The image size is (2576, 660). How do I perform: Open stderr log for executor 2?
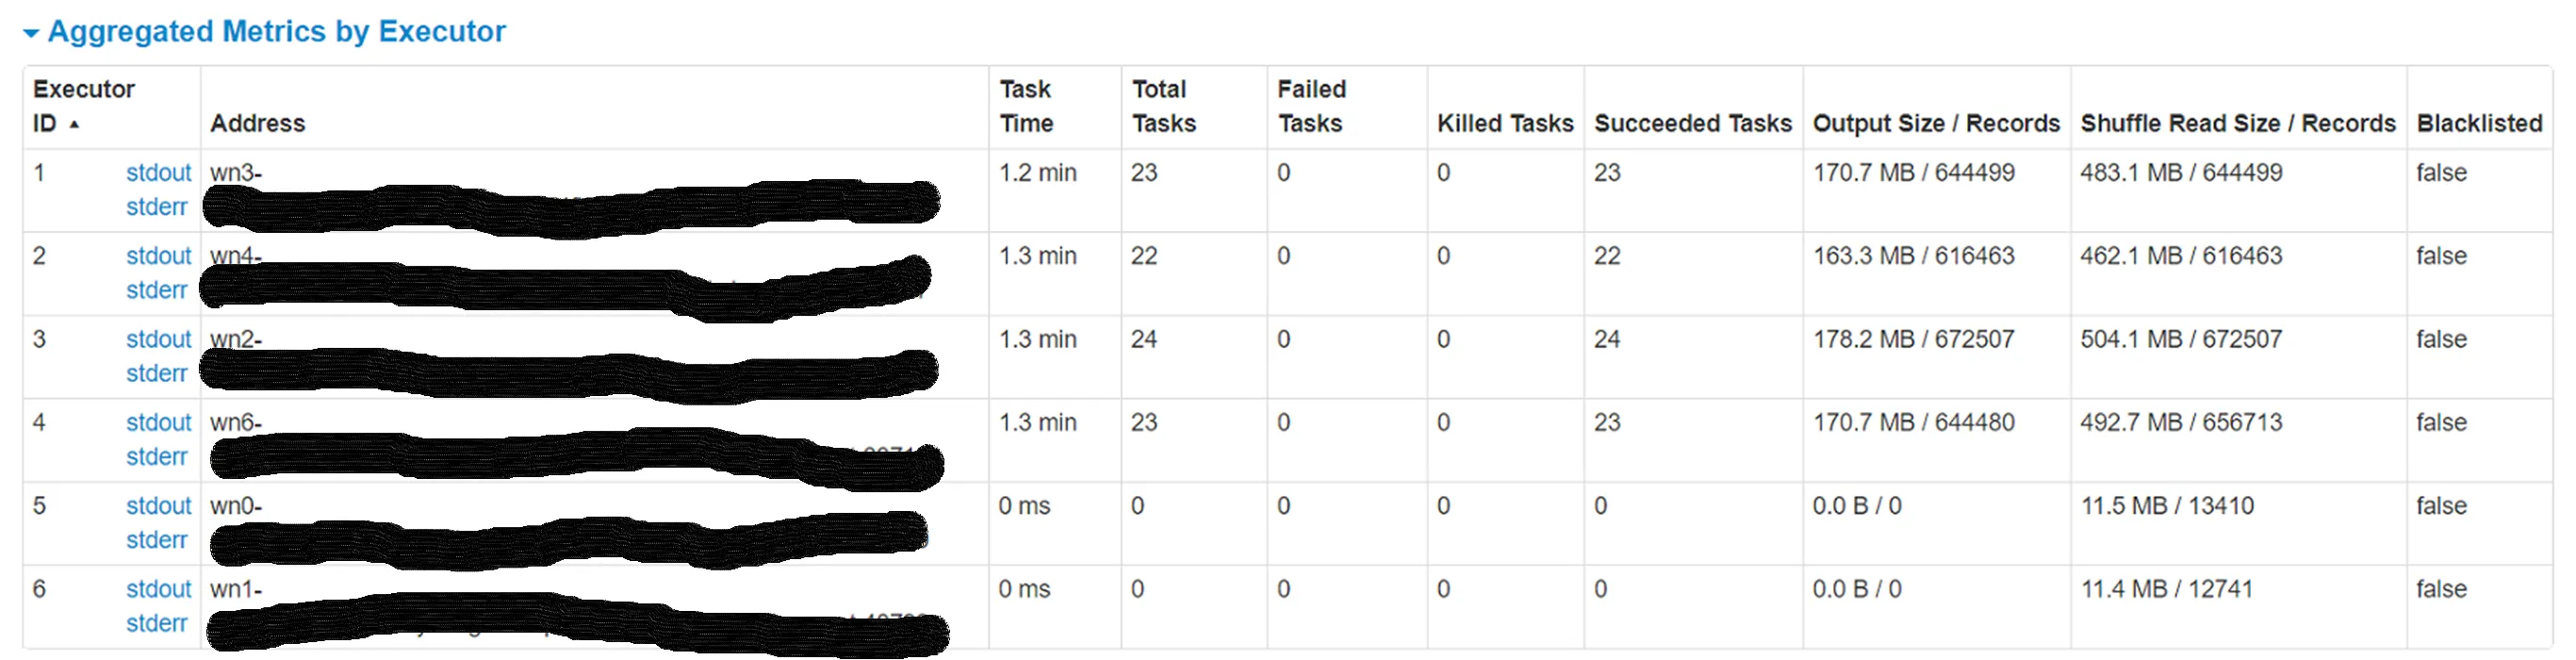pyautogui.click(x=156, y=290)
